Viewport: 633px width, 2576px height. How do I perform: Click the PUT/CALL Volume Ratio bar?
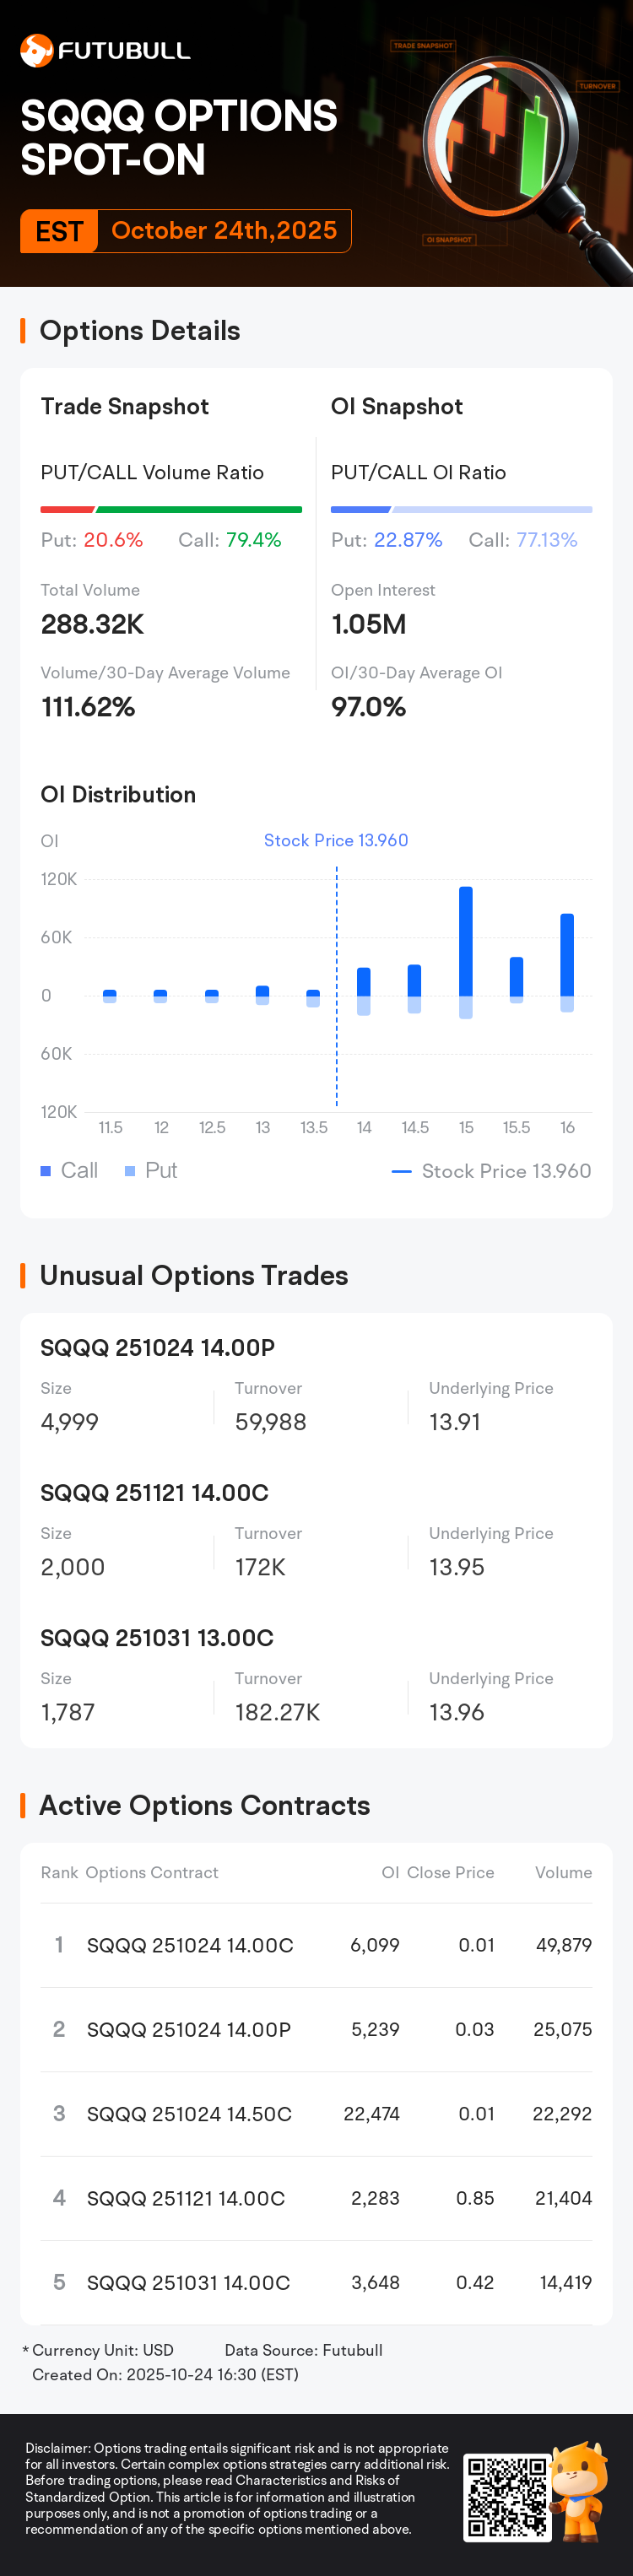coord(171,510)
